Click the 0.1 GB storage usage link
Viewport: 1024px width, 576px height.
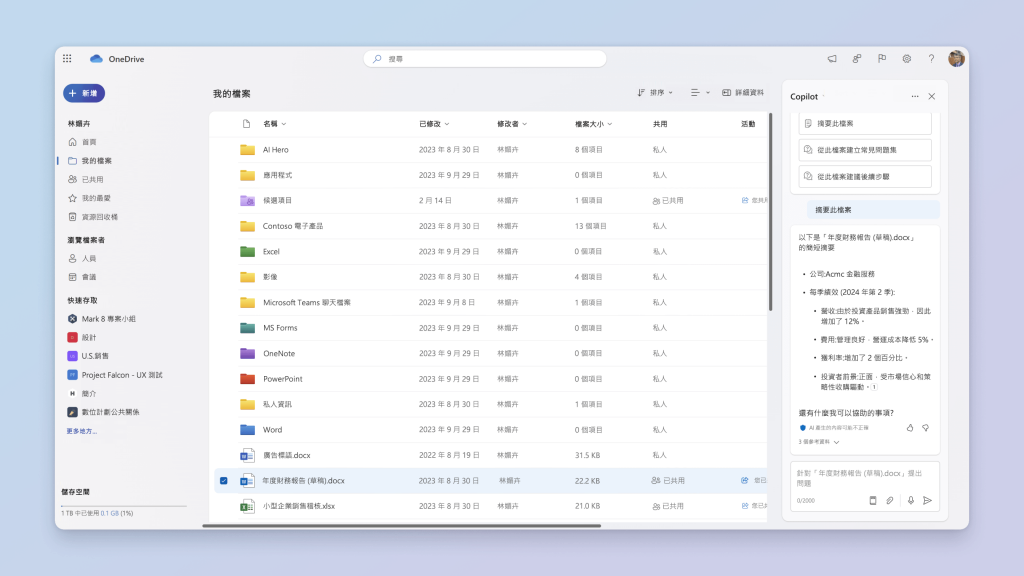pyautogui.click(x=110, y=513)
